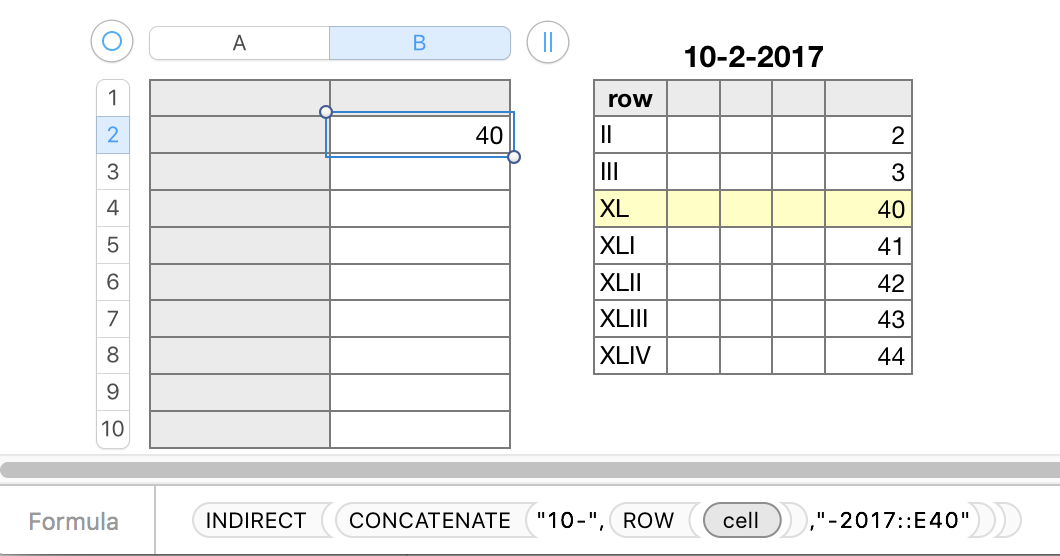
Task: Click the highlighted XL cell
Action: pos(630,209)
